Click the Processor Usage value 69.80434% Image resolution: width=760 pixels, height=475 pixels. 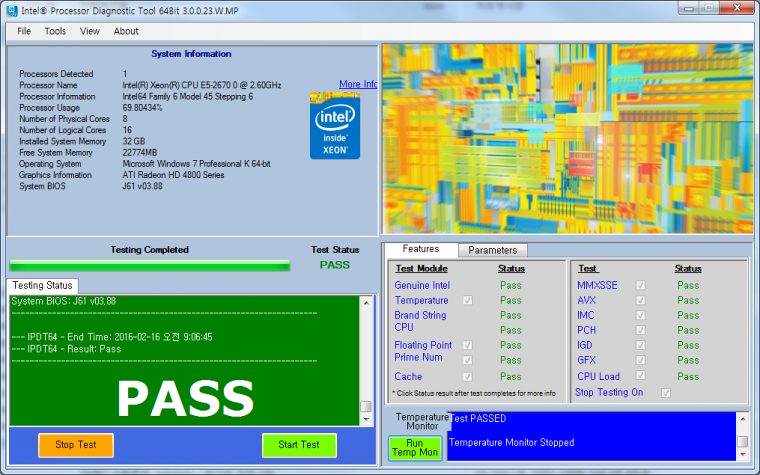pyautogui.click(x=142, y=108)
